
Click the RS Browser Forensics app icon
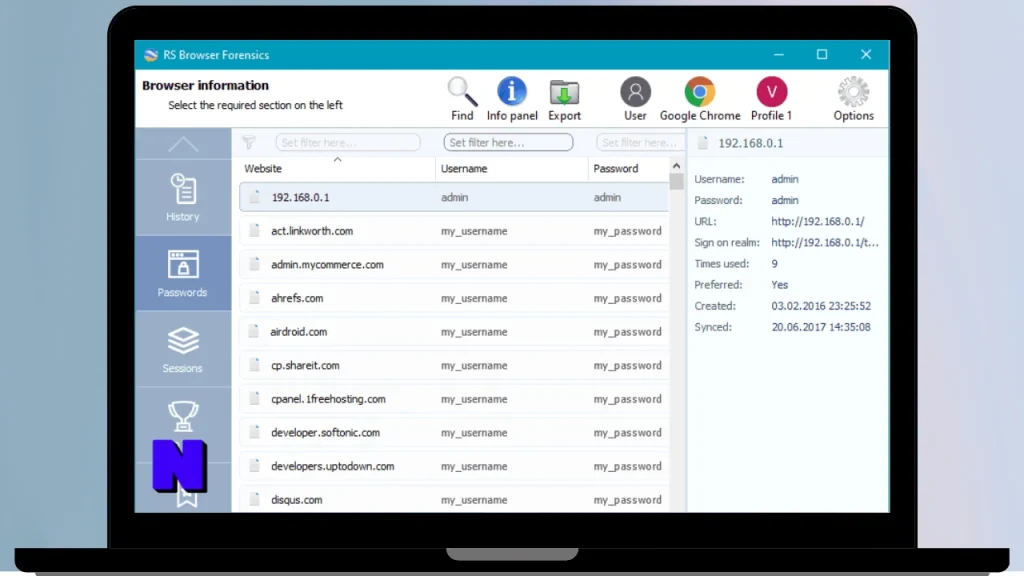151,55
